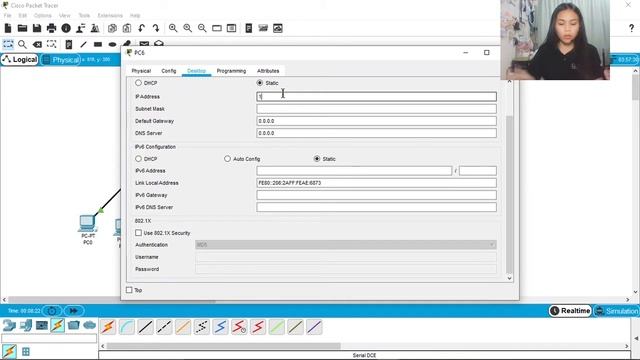Pick the Draw Ellipse tool
This screenshot has width=640, height=360.
(113, 44)
